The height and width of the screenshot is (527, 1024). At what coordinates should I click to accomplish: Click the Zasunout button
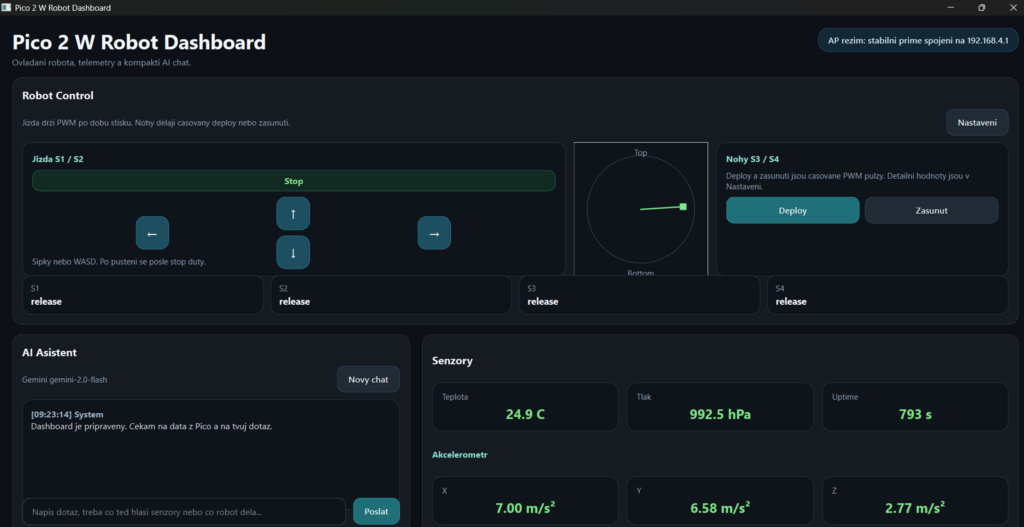coord(931,210)
